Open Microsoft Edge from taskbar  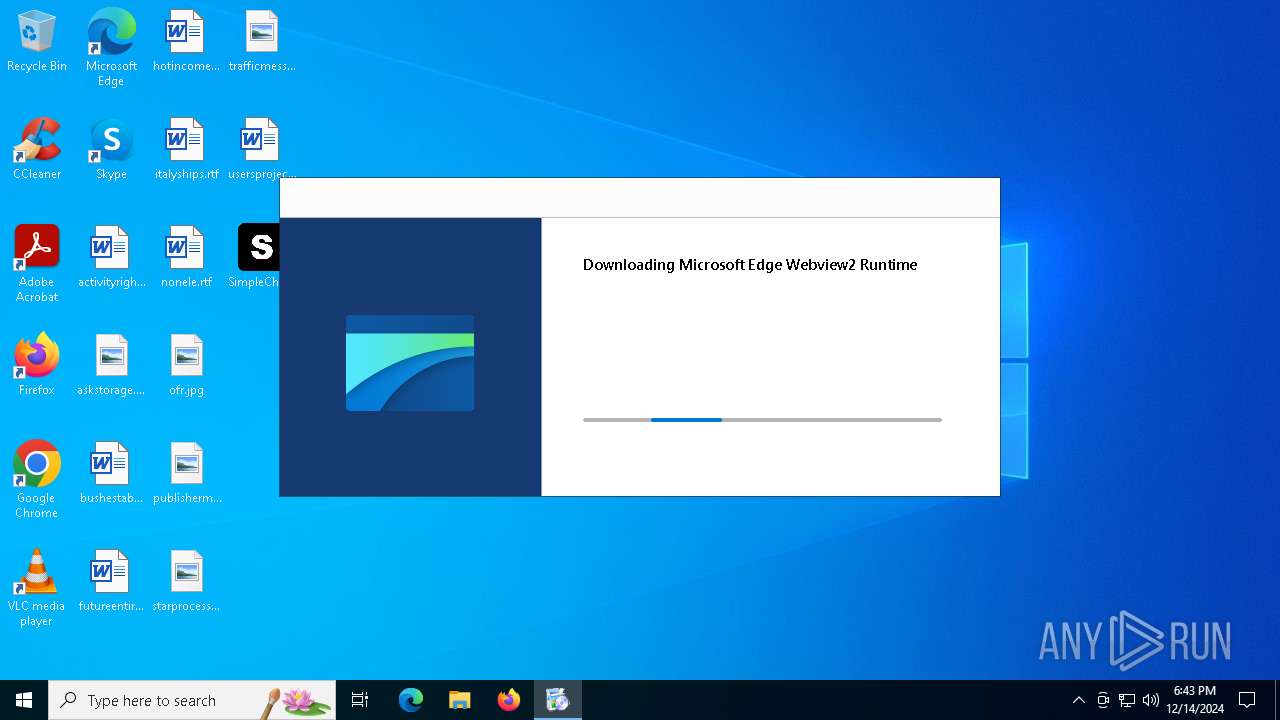pos(411,700)
